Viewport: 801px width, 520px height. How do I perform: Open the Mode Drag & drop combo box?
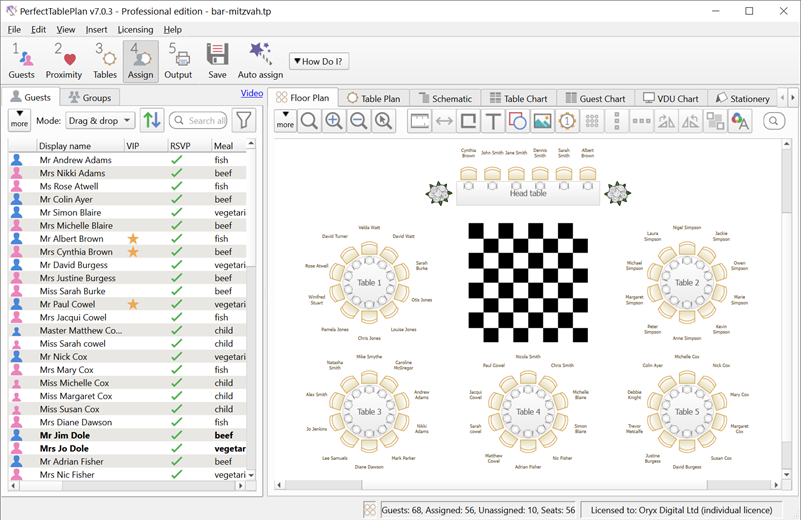point(100,121)
